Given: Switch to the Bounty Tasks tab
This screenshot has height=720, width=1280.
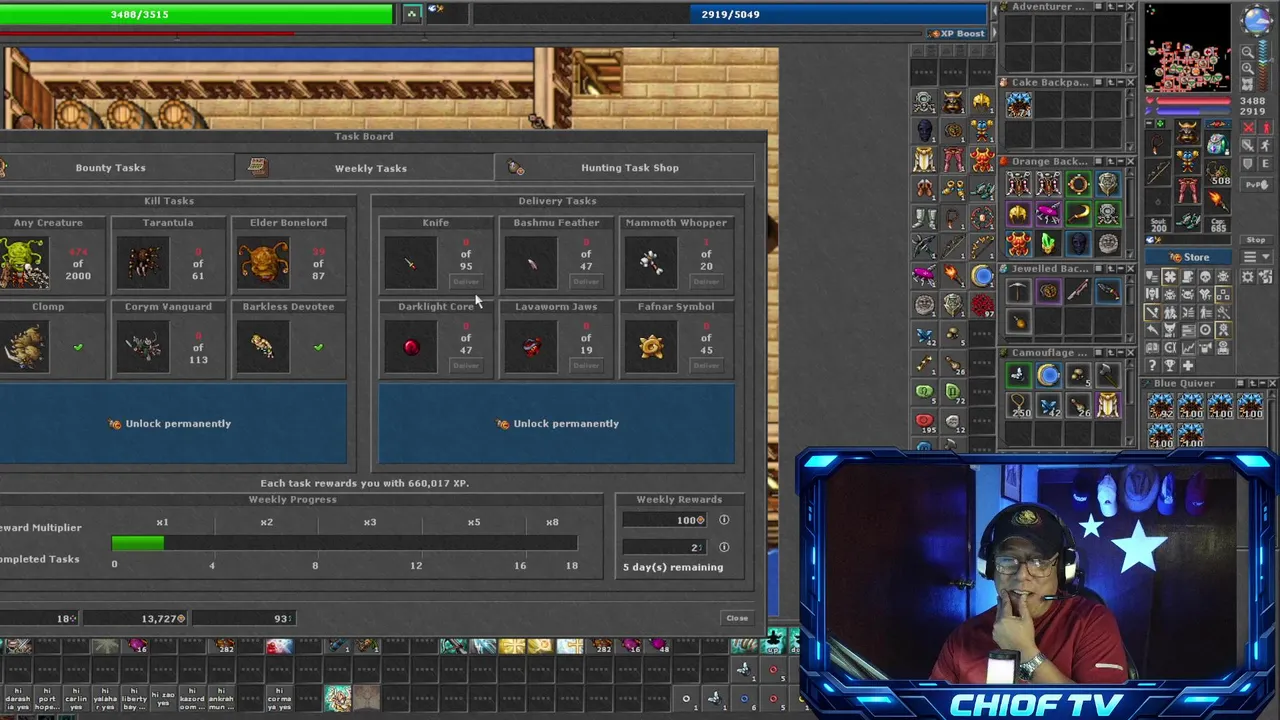Looking at the screenshot, I should point(110,168).
